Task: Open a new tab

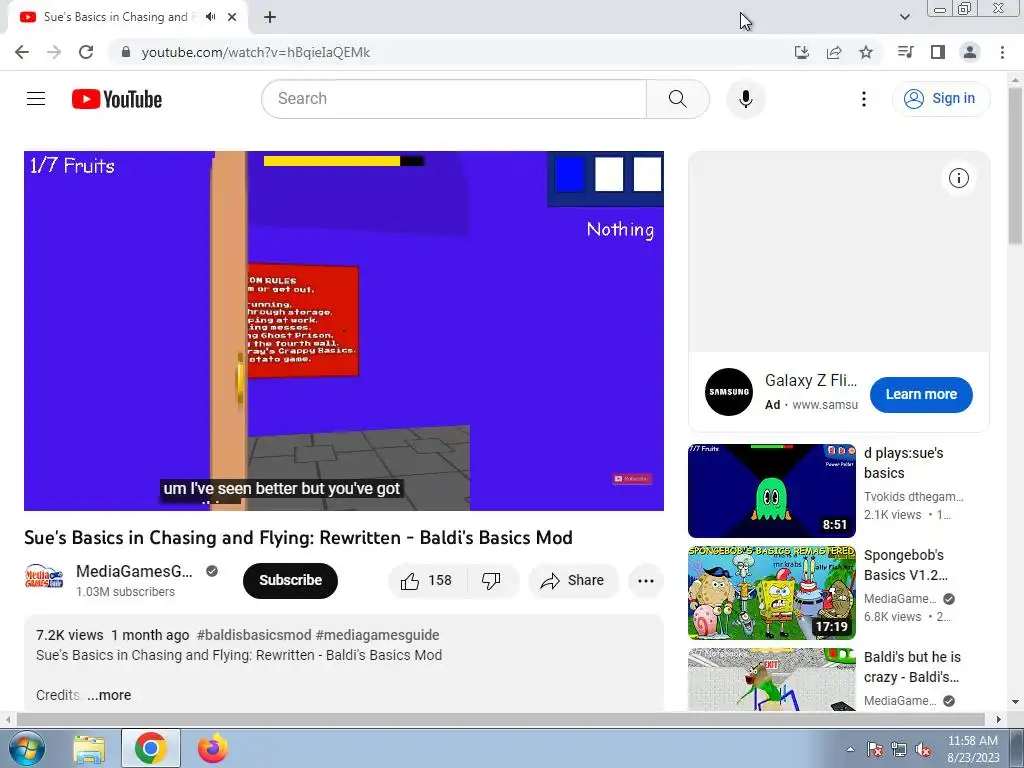Action: [x=270, y=17]
